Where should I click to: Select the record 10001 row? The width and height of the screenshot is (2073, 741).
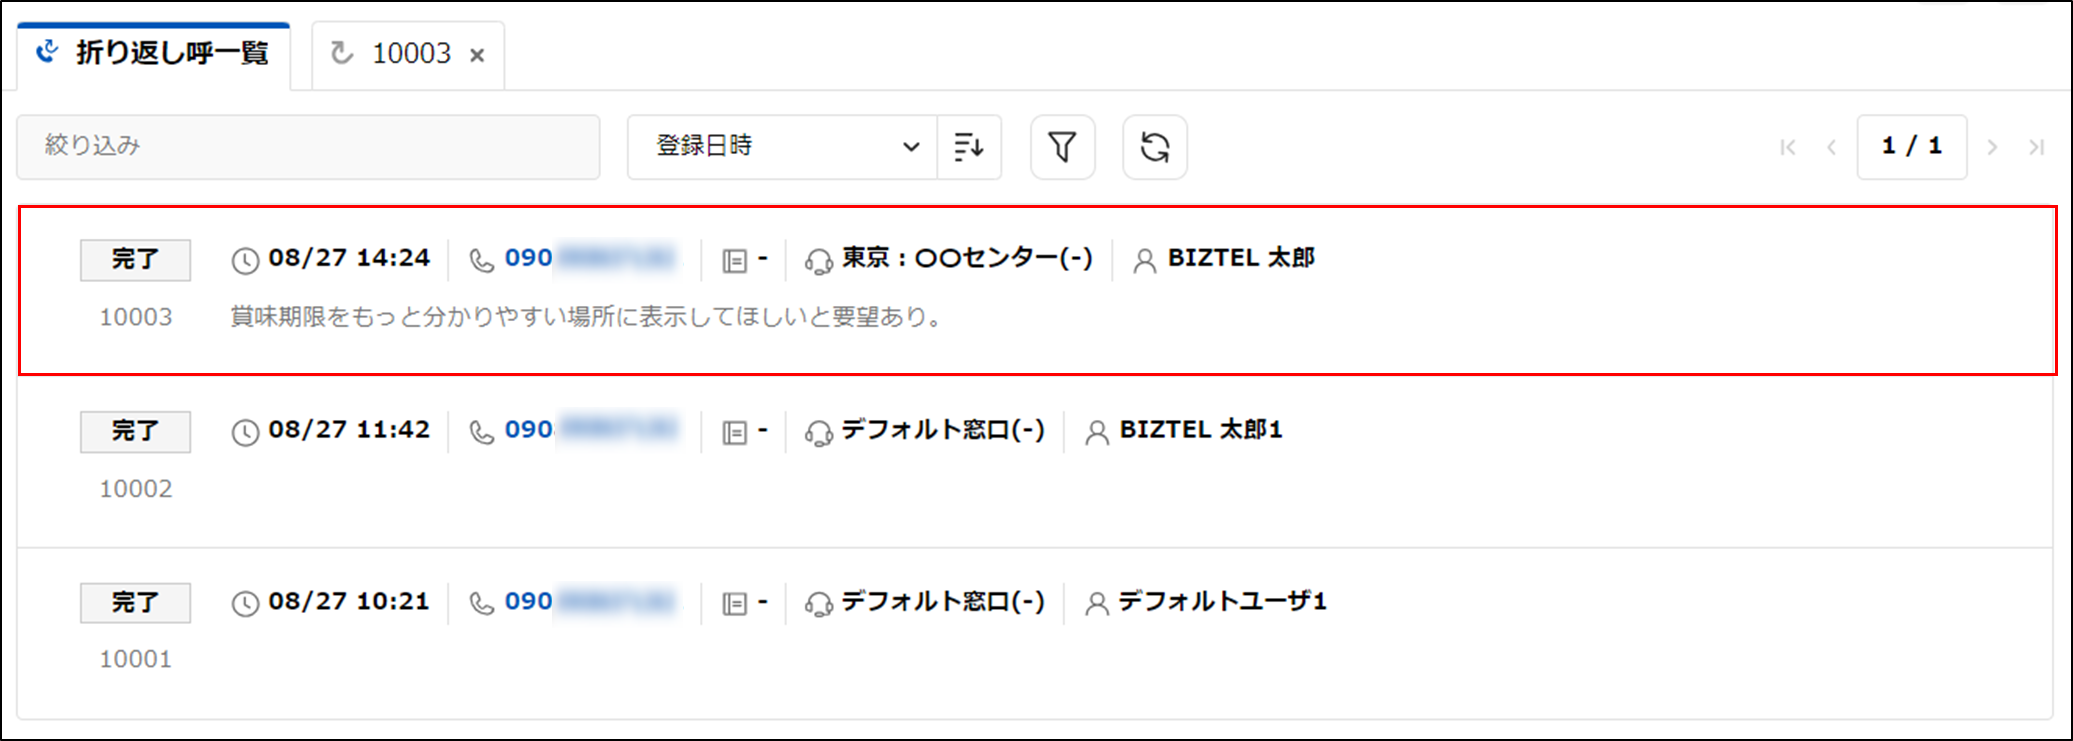pos(1035,633)
